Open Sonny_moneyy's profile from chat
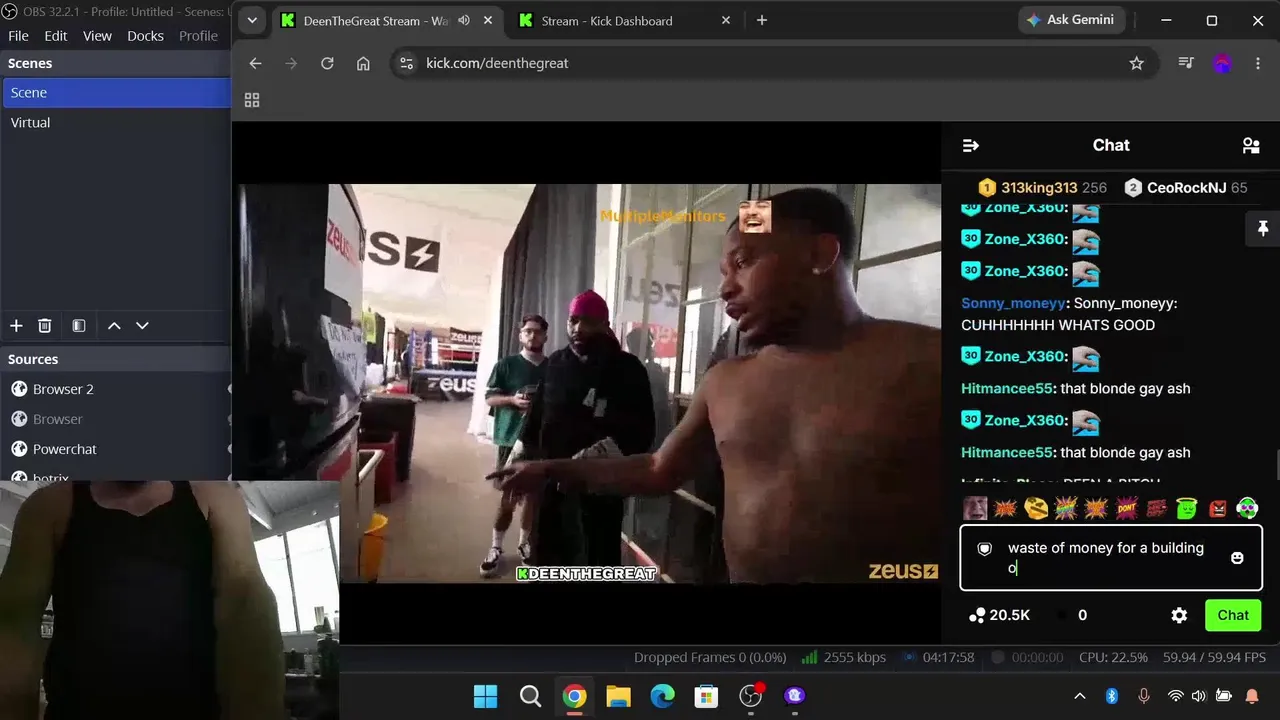Image resolution: width=1280 pixels, height=720 pixels. (1013, 303)
